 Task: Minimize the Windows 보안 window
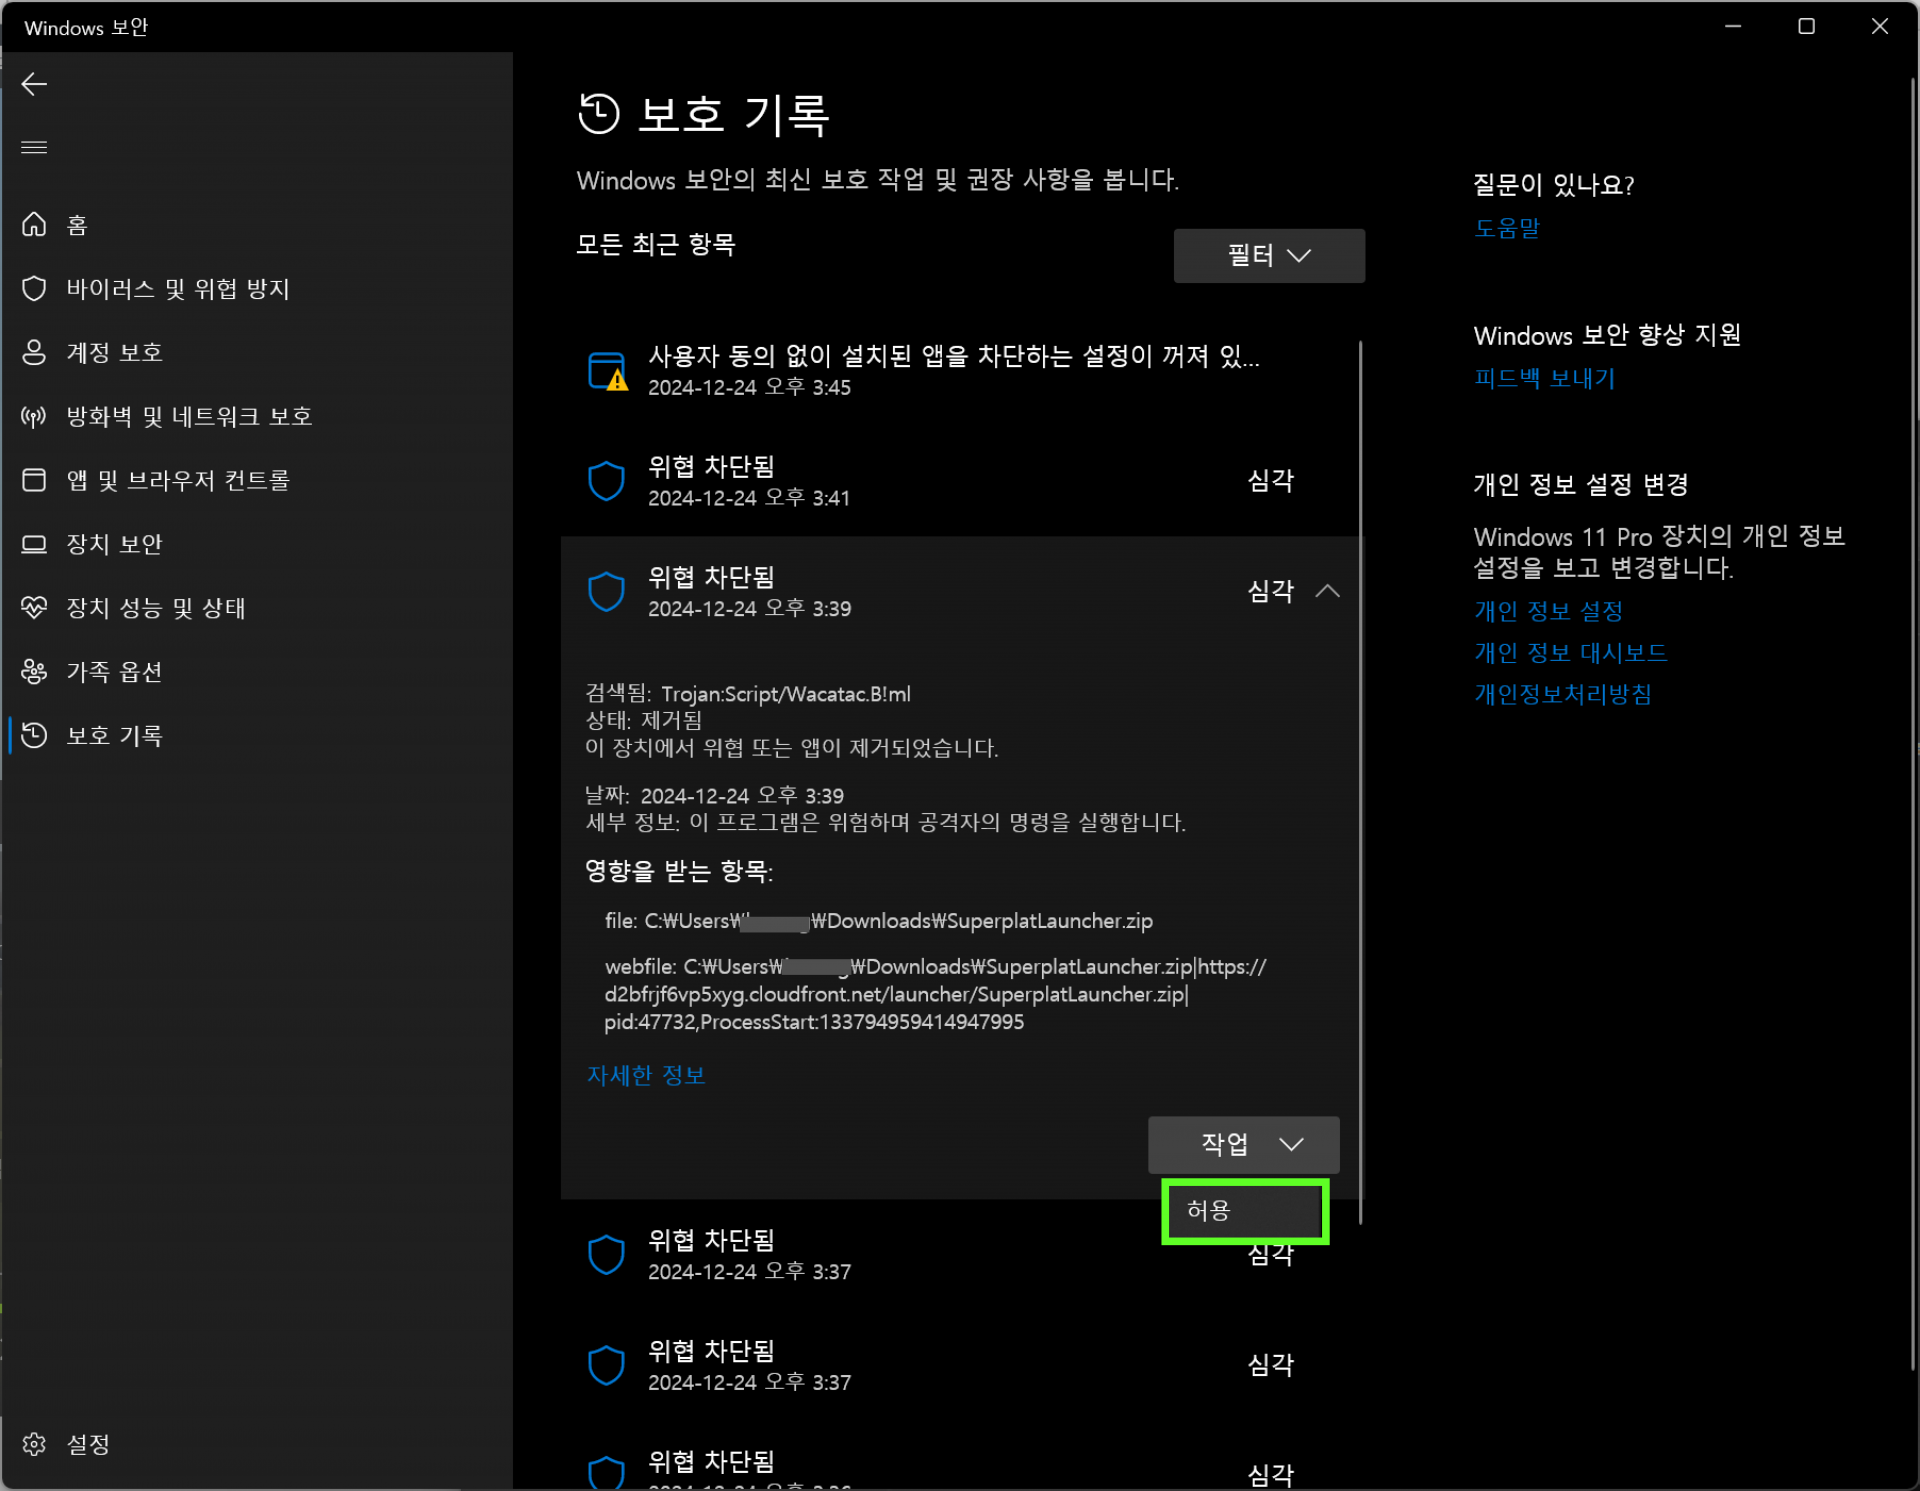click(x=1733, y=27)
